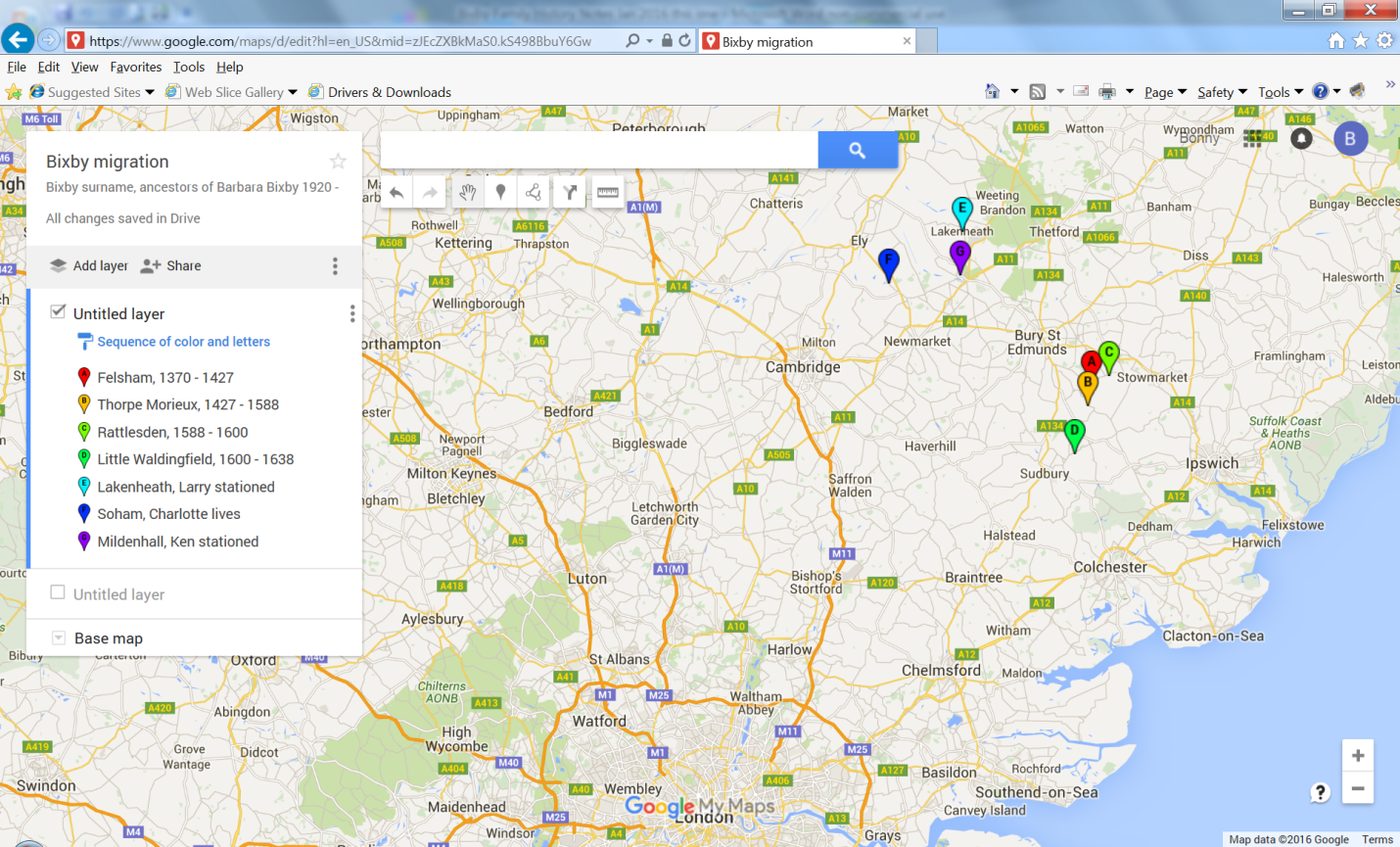Open the Google apps grid
Image resolution: width=1400 pixels, height=847 pixels.
[x=1252, y=139]
